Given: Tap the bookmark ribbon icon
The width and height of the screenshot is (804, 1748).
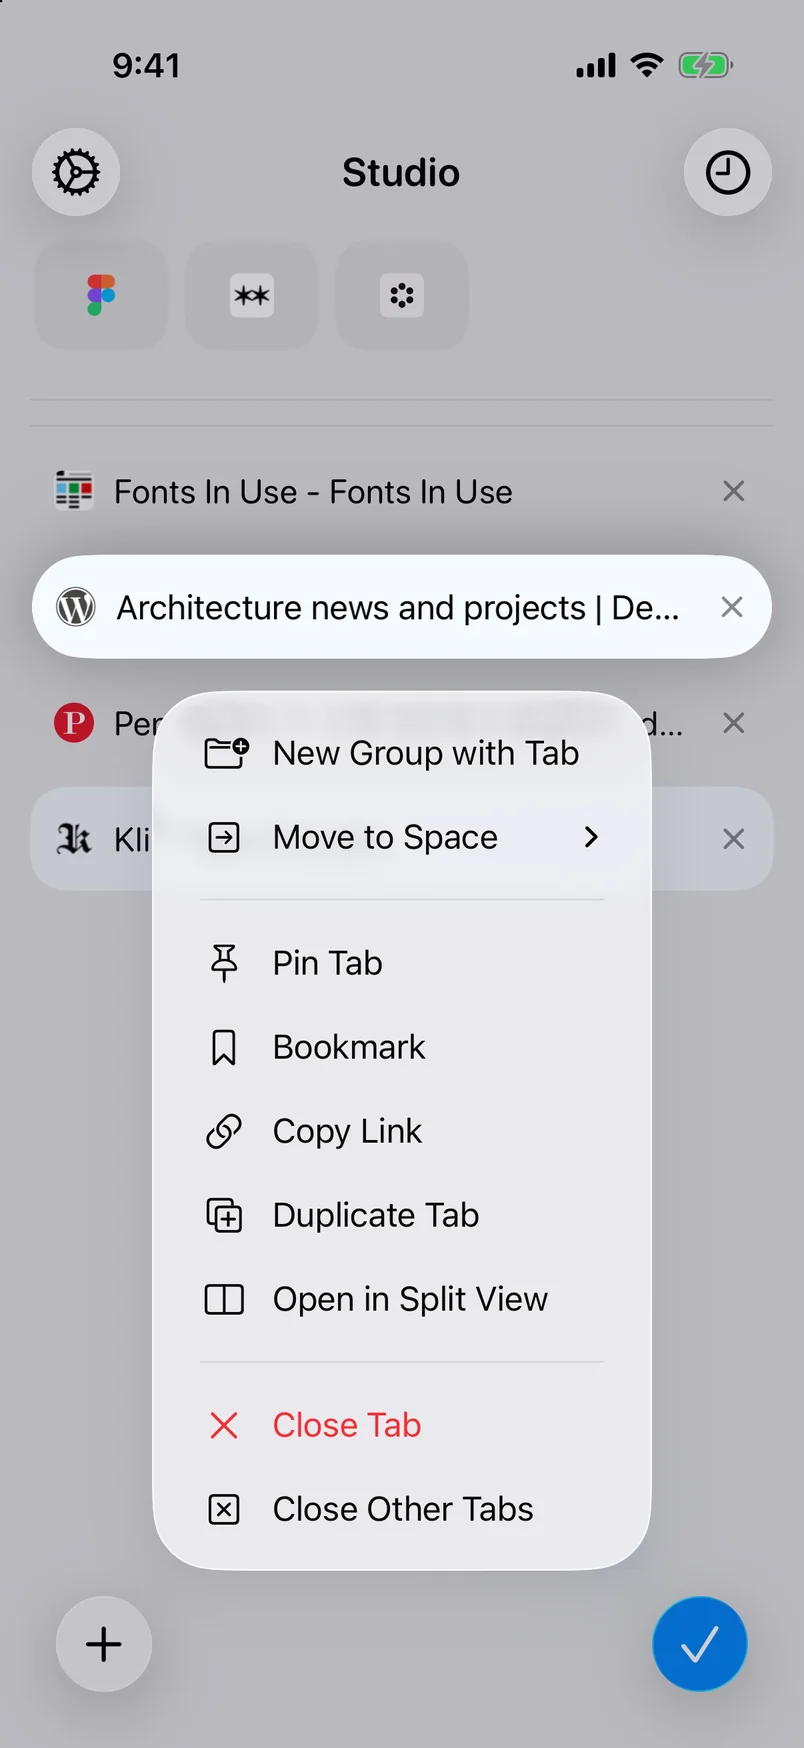Looking at the screenshot, I should [224, 1047].
